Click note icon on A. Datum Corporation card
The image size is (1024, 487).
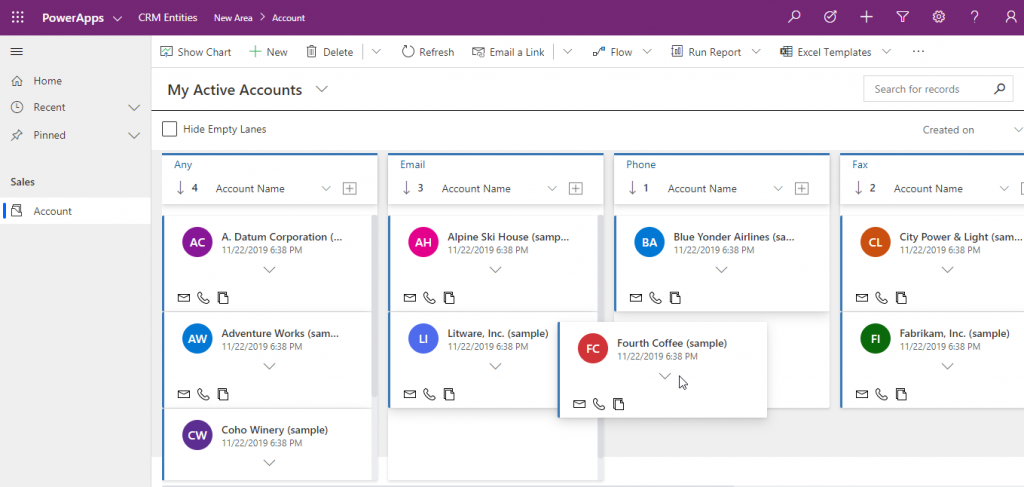223,298
